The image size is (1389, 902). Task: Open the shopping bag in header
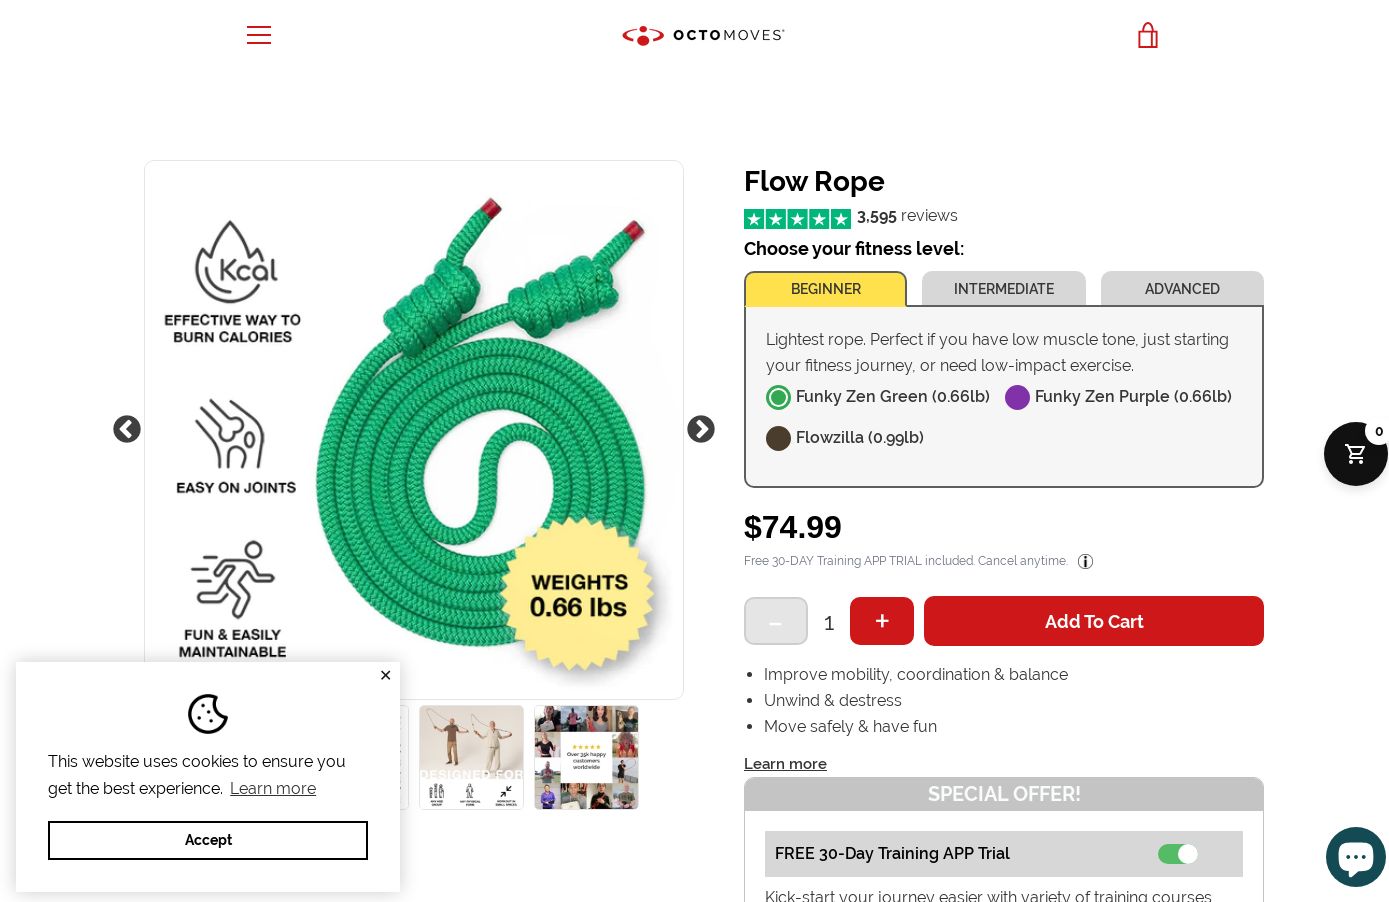coord(1147,36)
